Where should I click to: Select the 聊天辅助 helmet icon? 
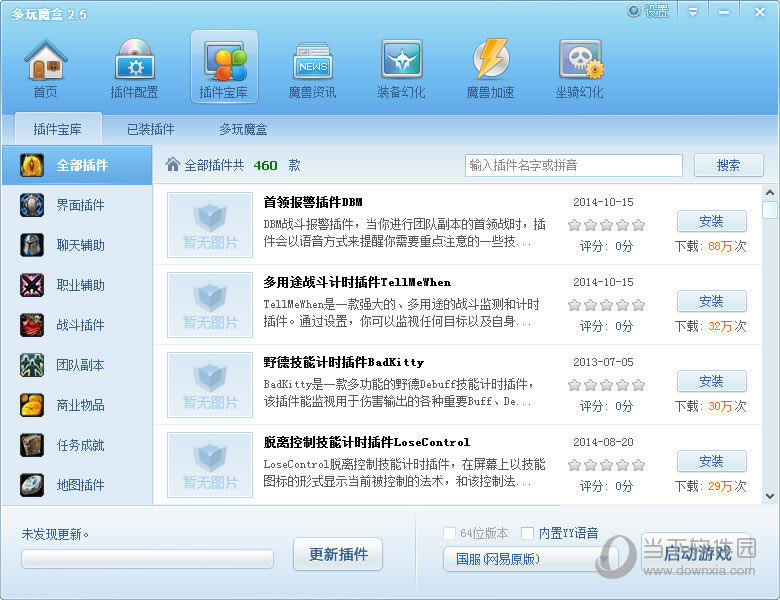point(32,245)
